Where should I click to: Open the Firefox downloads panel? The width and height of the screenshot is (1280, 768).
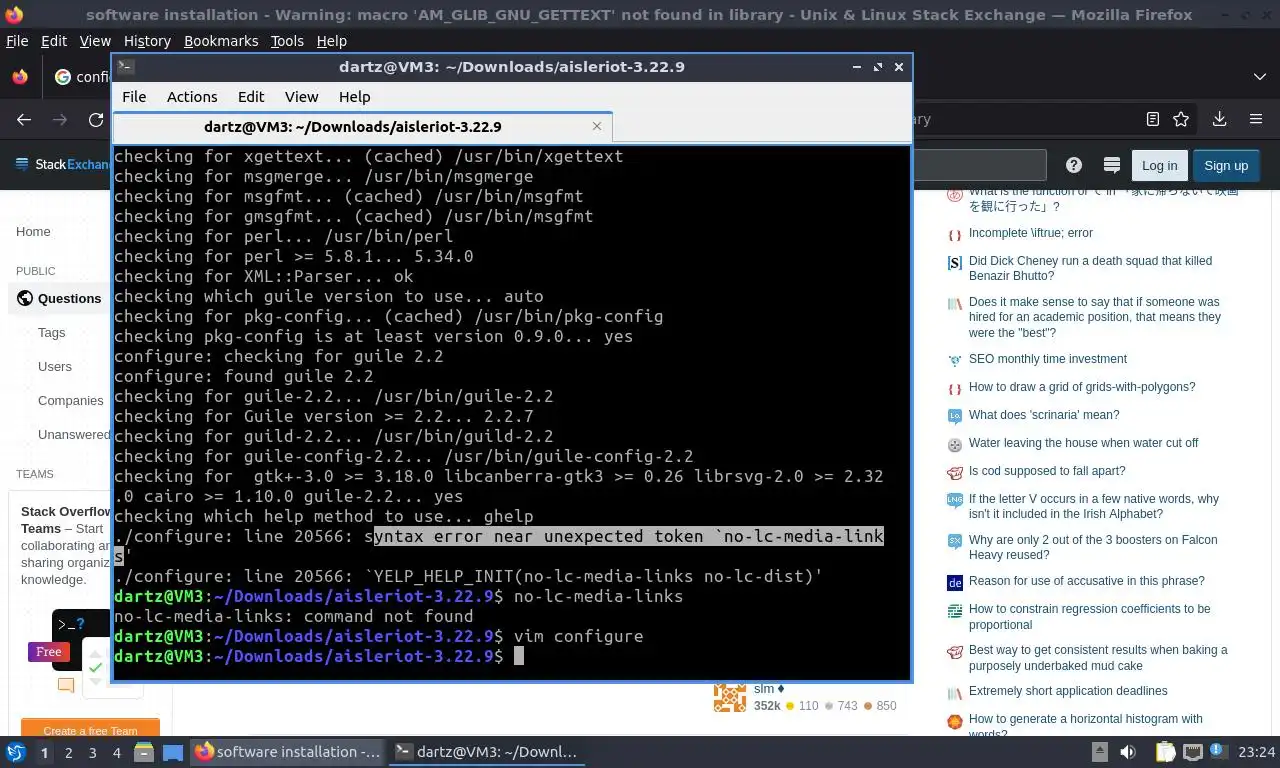point(1219,119)
